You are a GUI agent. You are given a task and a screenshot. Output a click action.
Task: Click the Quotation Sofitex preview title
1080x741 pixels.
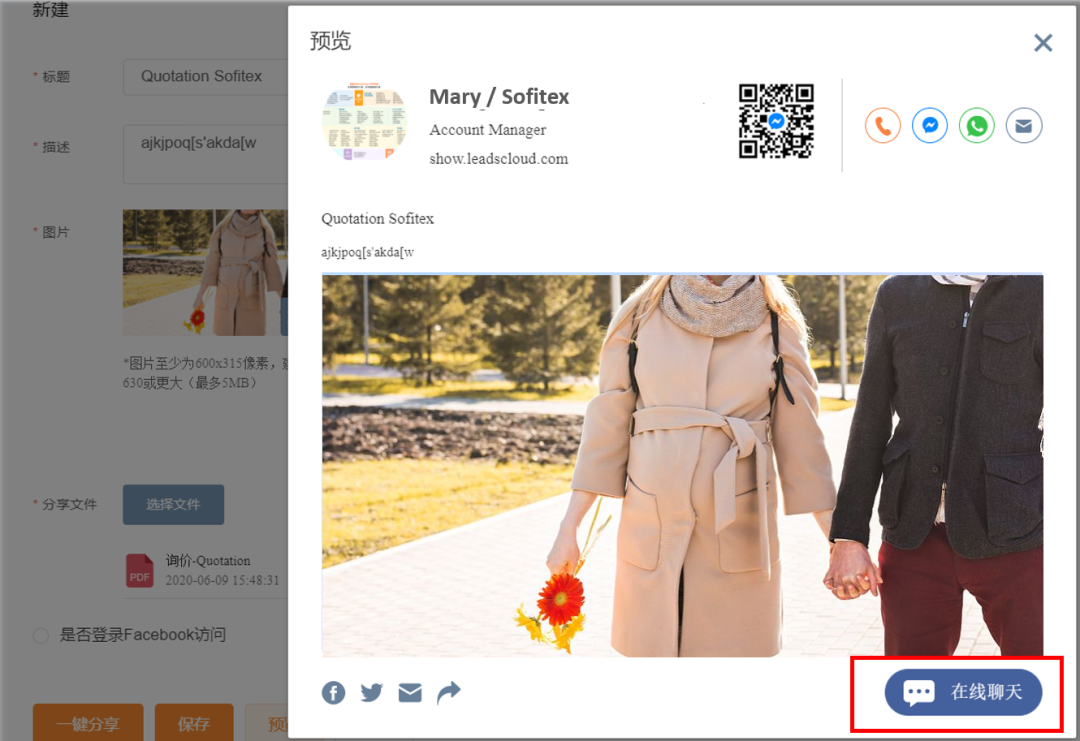point(377,218)
